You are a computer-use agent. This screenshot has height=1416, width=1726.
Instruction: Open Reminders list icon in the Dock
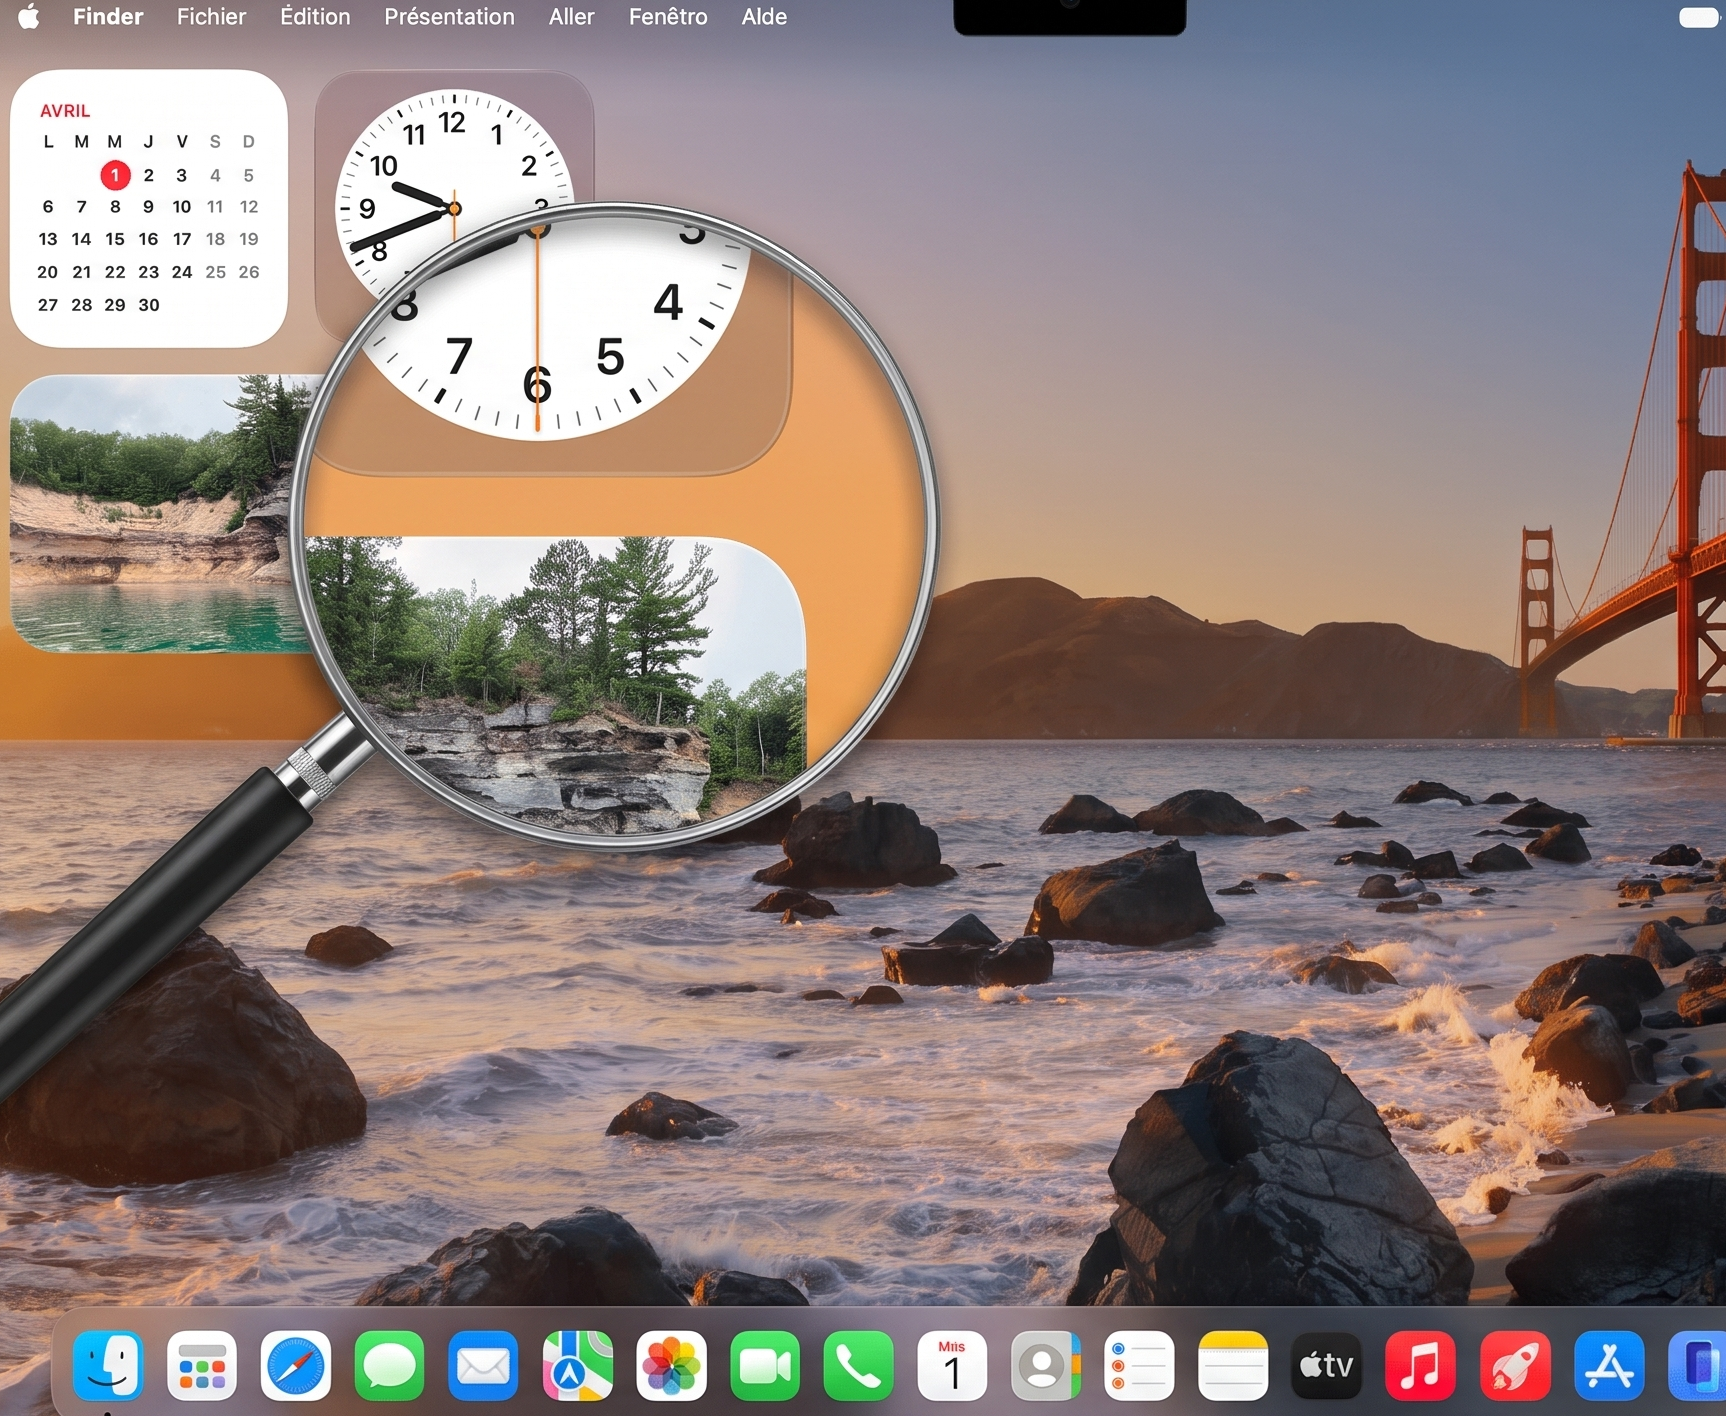click(x=1140, y=1366)
